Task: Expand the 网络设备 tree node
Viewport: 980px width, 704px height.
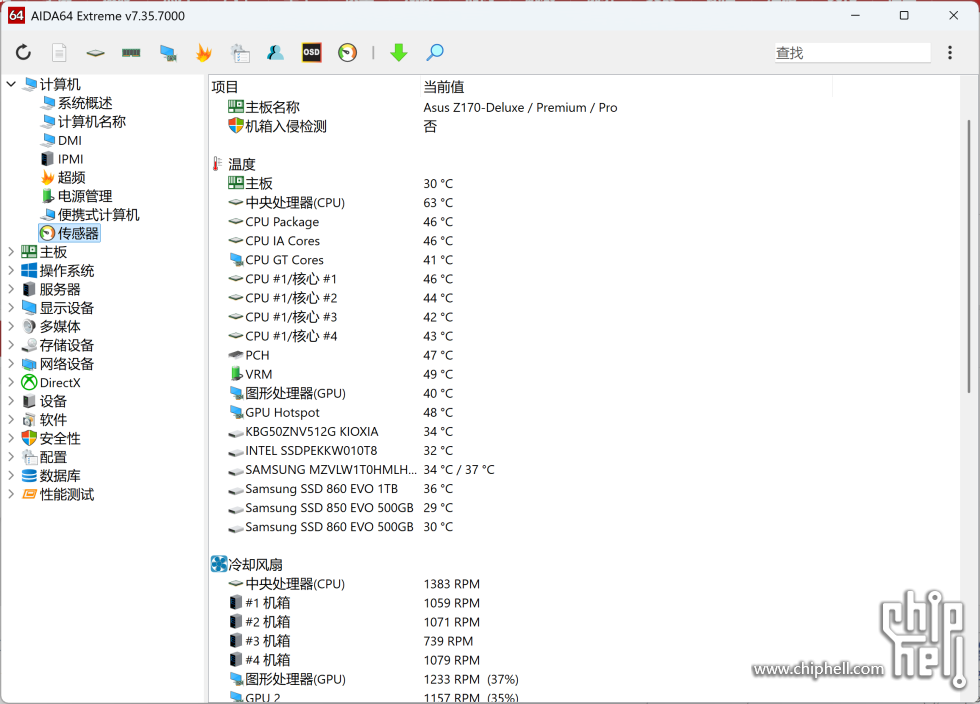Action: pos(11,364)
